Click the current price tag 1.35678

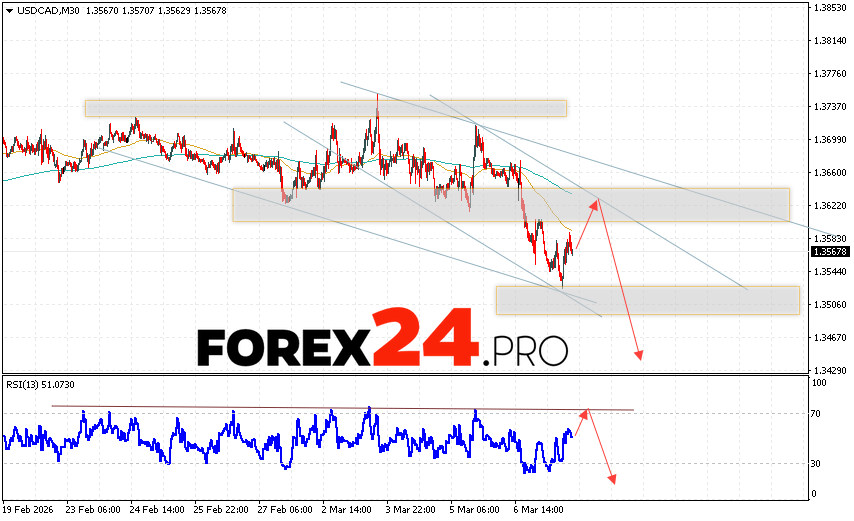point(830,251)
